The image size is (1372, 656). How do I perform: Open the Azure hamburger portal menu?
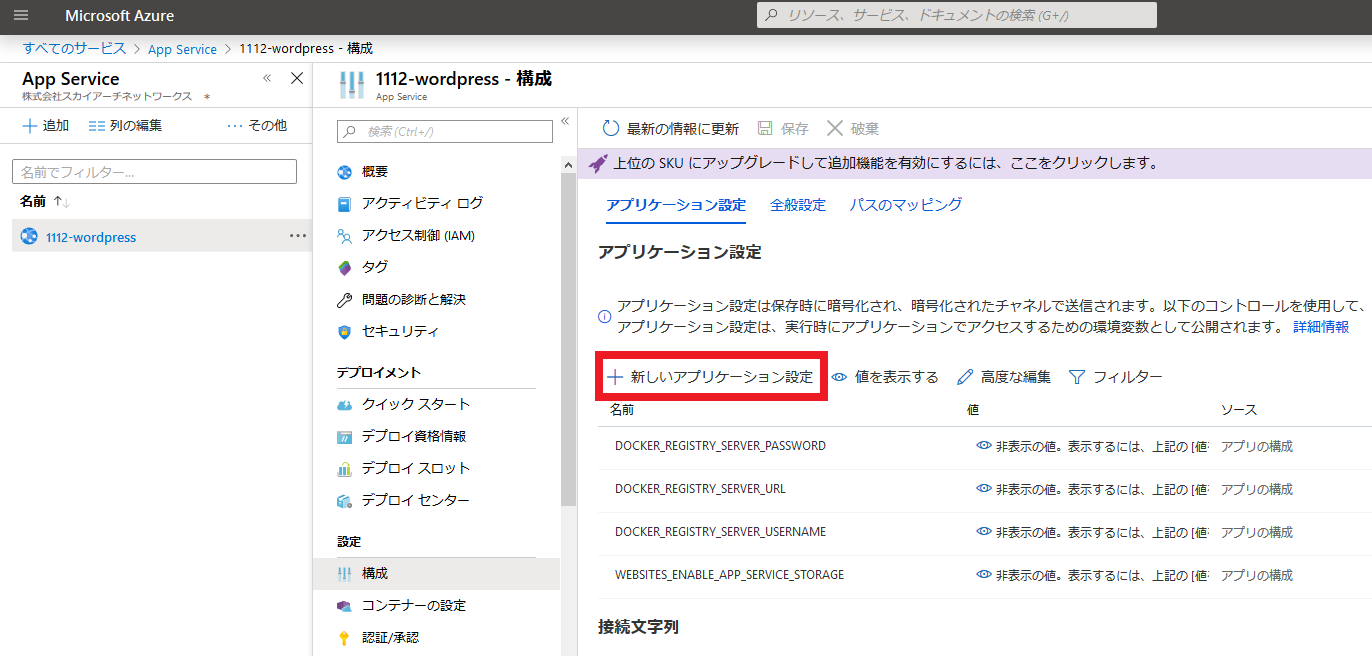[x=21, y=15]
